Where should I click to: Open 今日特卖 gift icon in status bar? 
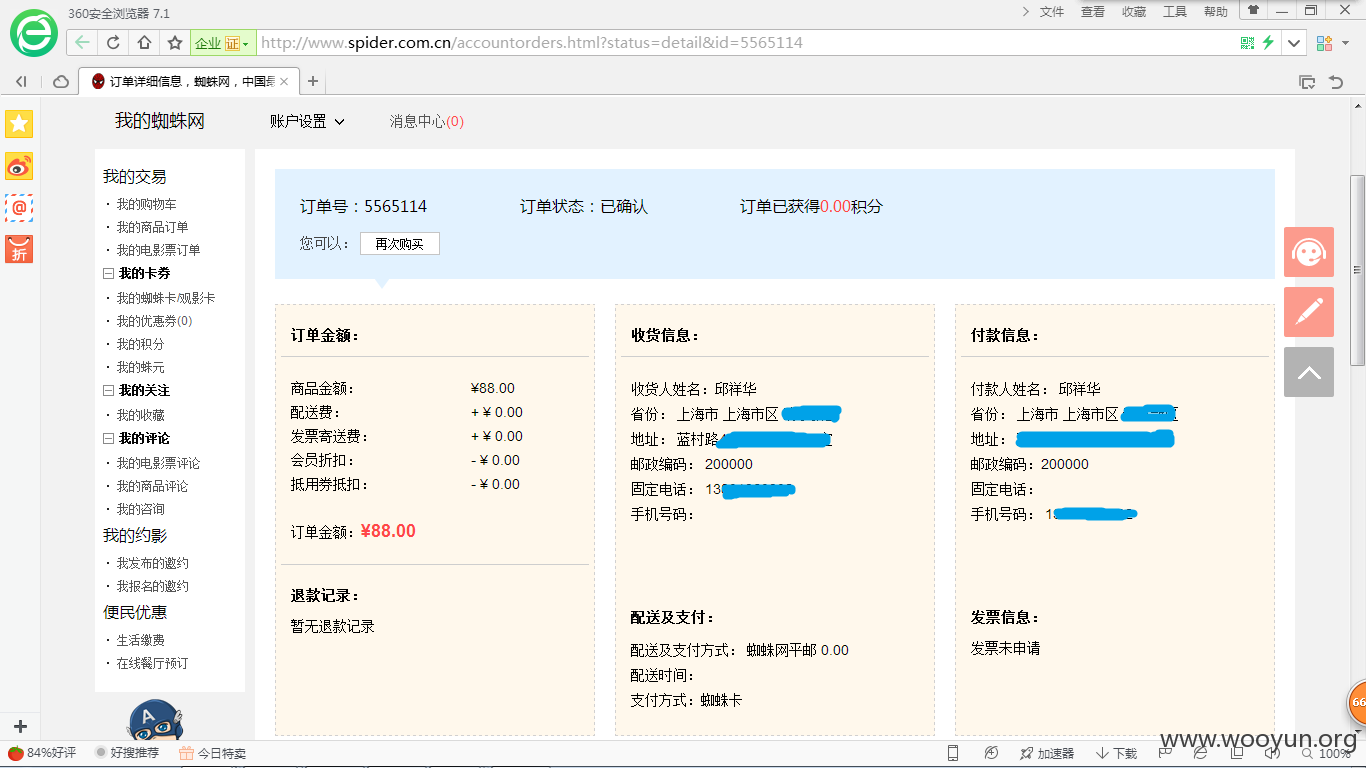tap(212, 753)
